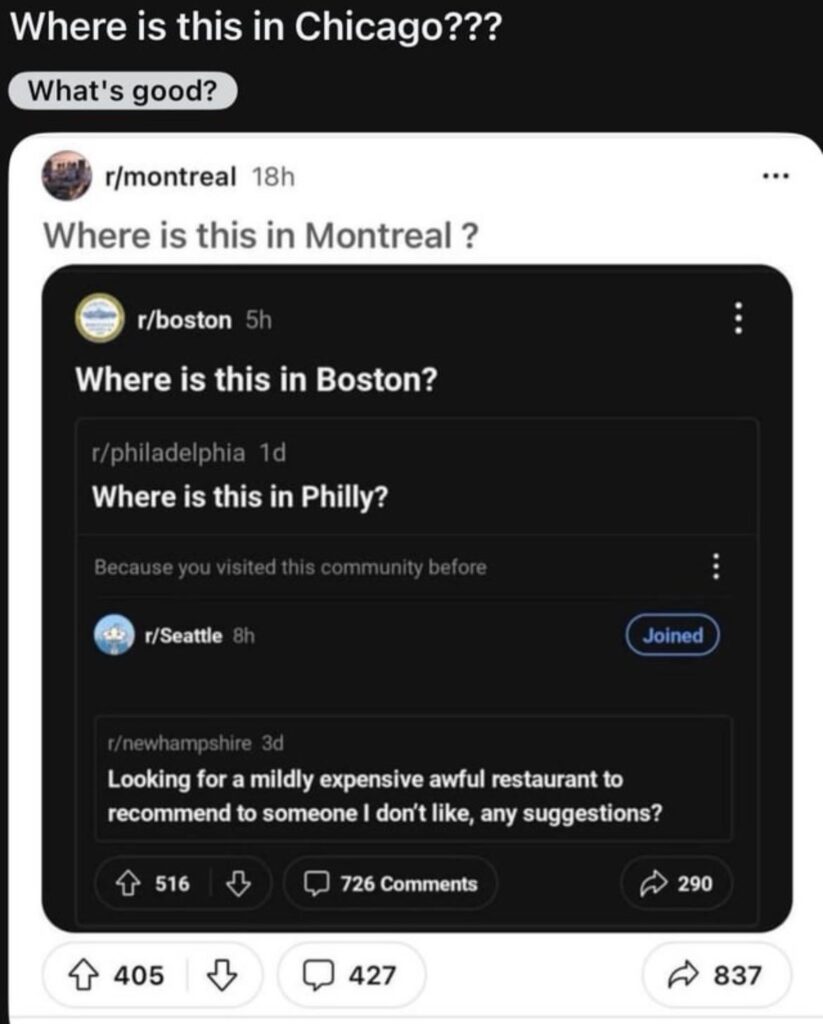The image size is (823, 1024).
Task: Downvote the outer post with 405 votes
Action: point(224,975)
